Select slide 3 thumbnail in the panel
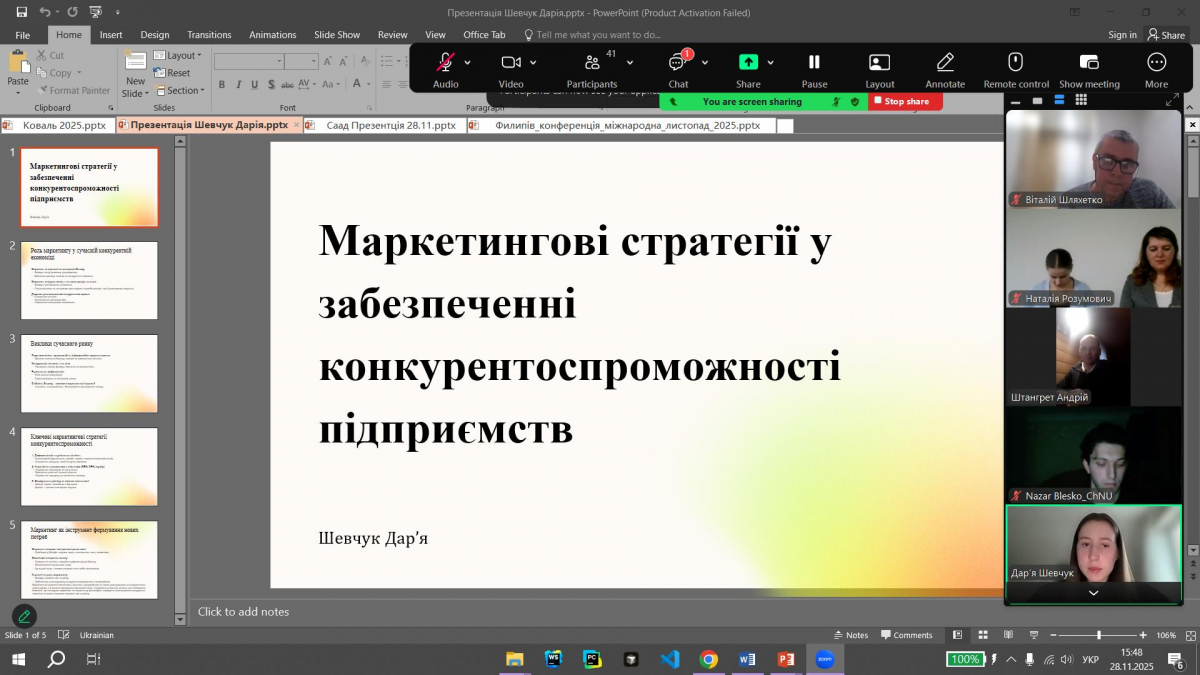The height and width of the screenshot is (675, 1200). (x=89, y=373)
